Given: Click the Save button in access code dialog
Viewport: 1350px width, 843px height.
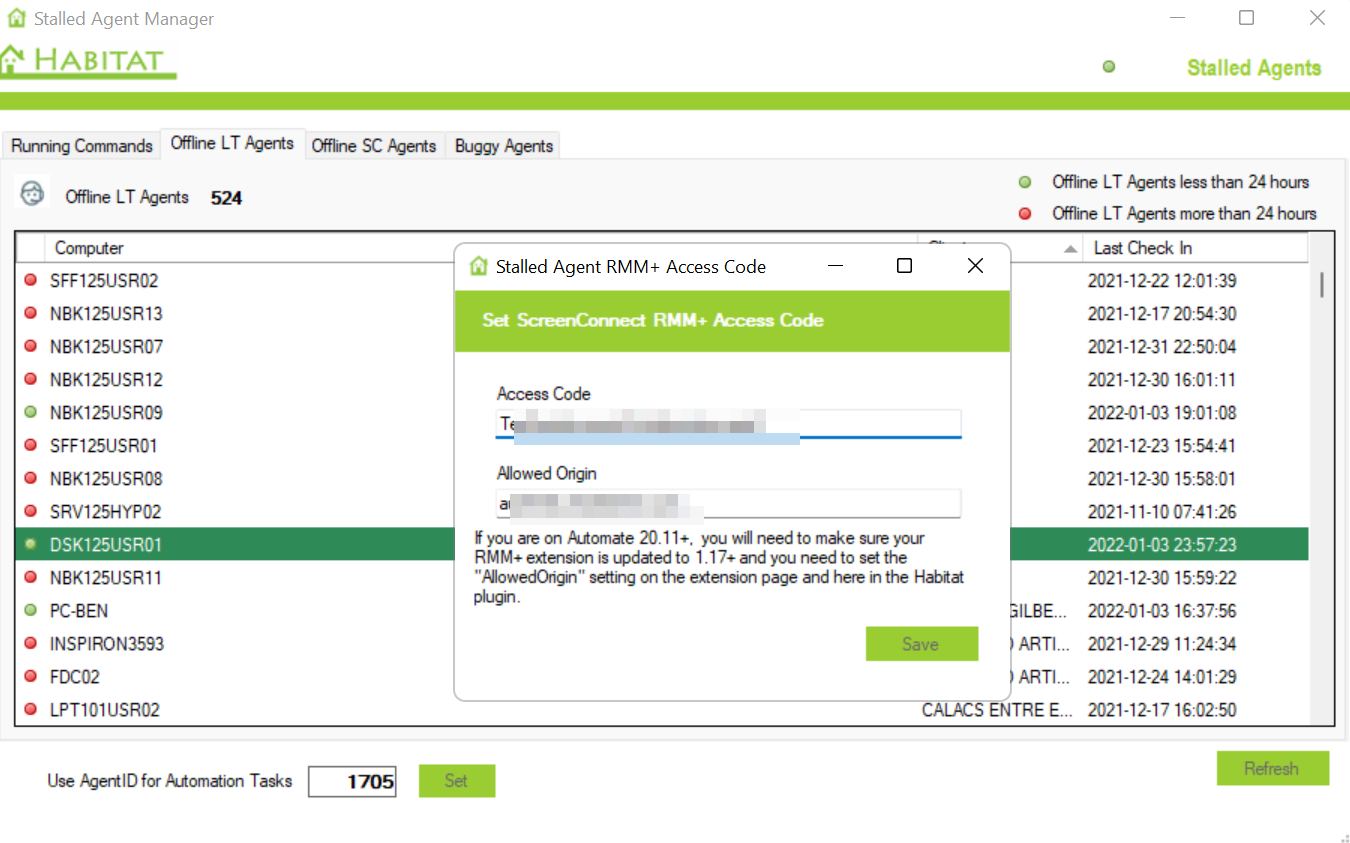Looking at the screenshot, I should (x=921, y=644).
